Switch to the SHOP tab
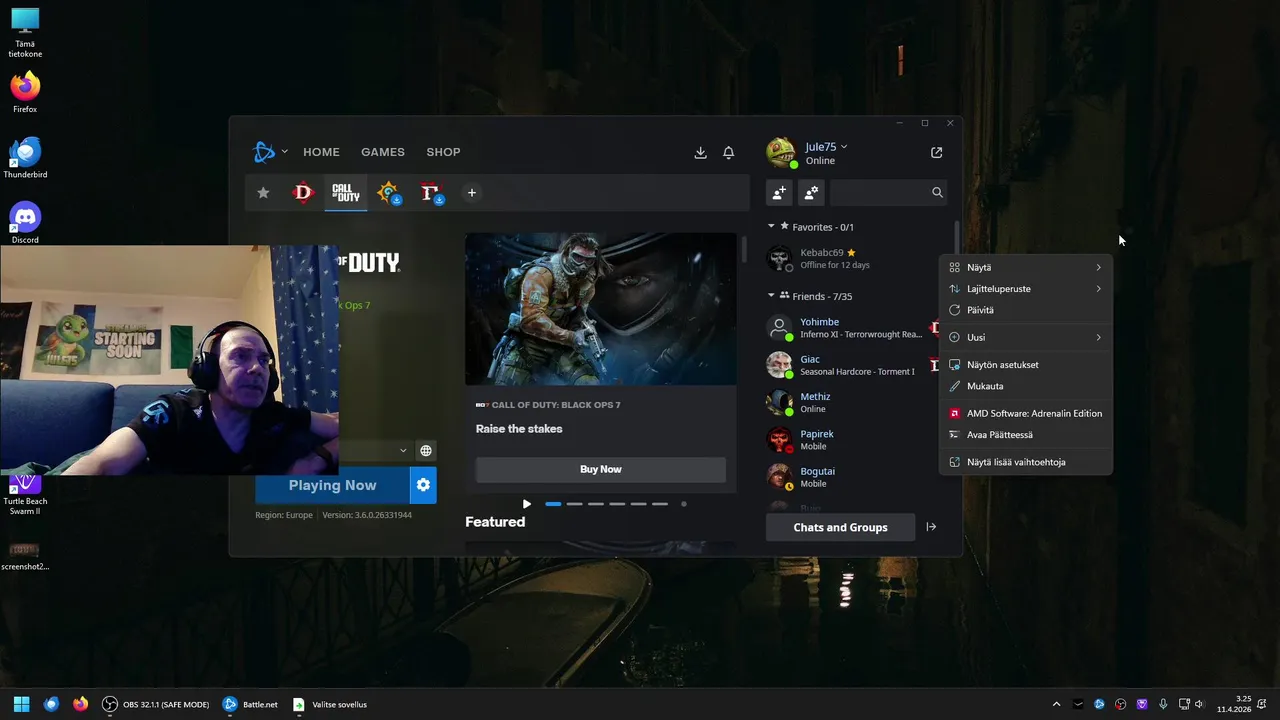The width and height of the screenshot is (1280, 720). coord(443,152)
